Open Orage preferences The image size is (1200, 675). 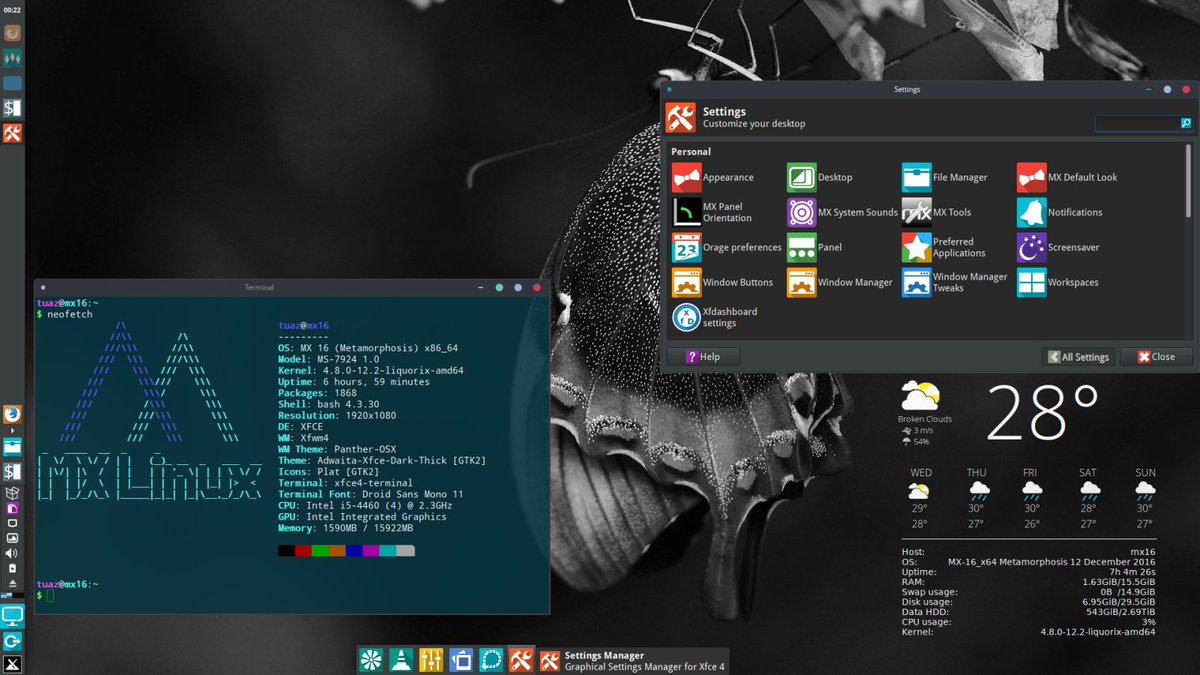point(727,247)
